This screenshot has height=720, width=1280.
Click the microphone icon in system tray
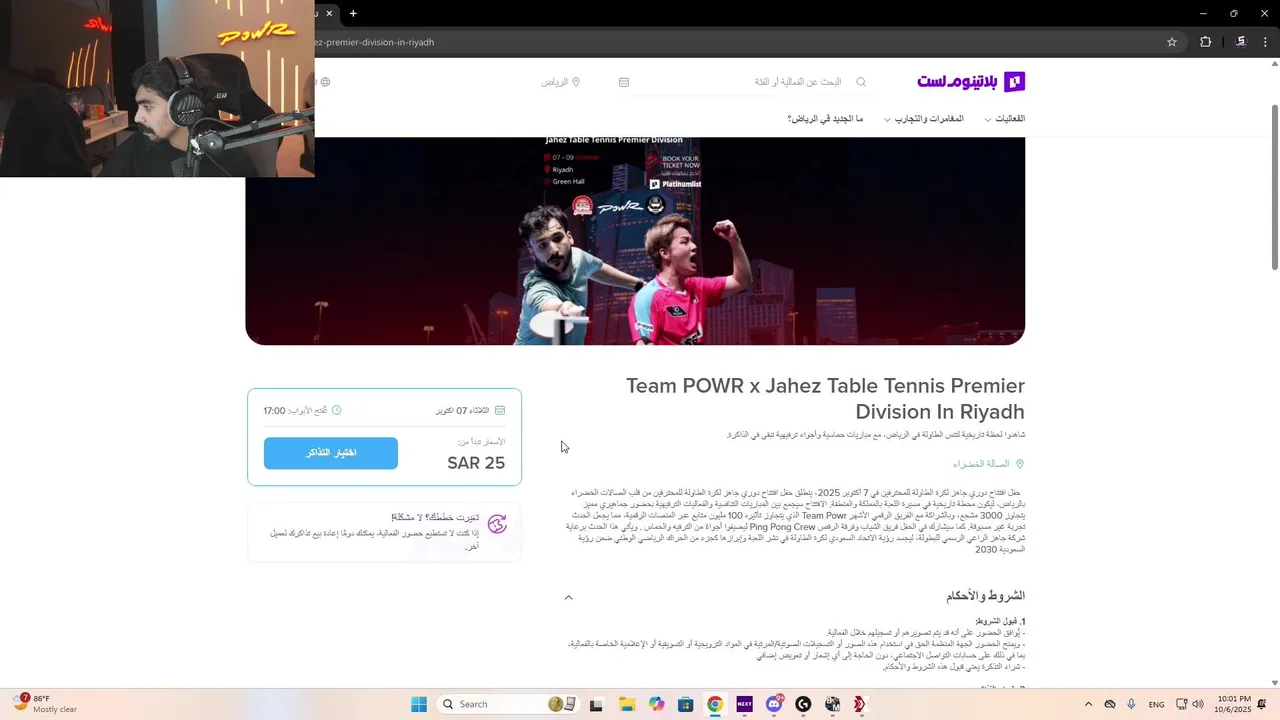coord(1131,704)
